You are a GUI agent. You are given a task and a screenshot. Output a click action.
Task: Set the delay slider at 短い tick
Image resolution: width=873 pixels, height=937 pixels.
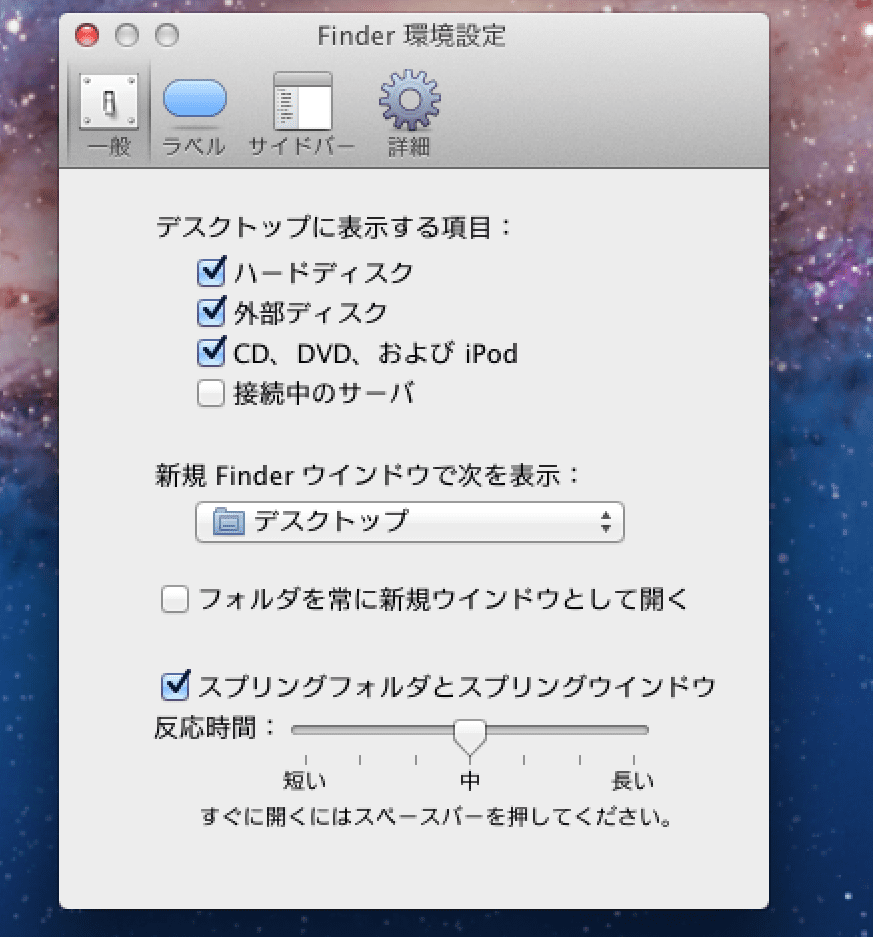[306, 760]
